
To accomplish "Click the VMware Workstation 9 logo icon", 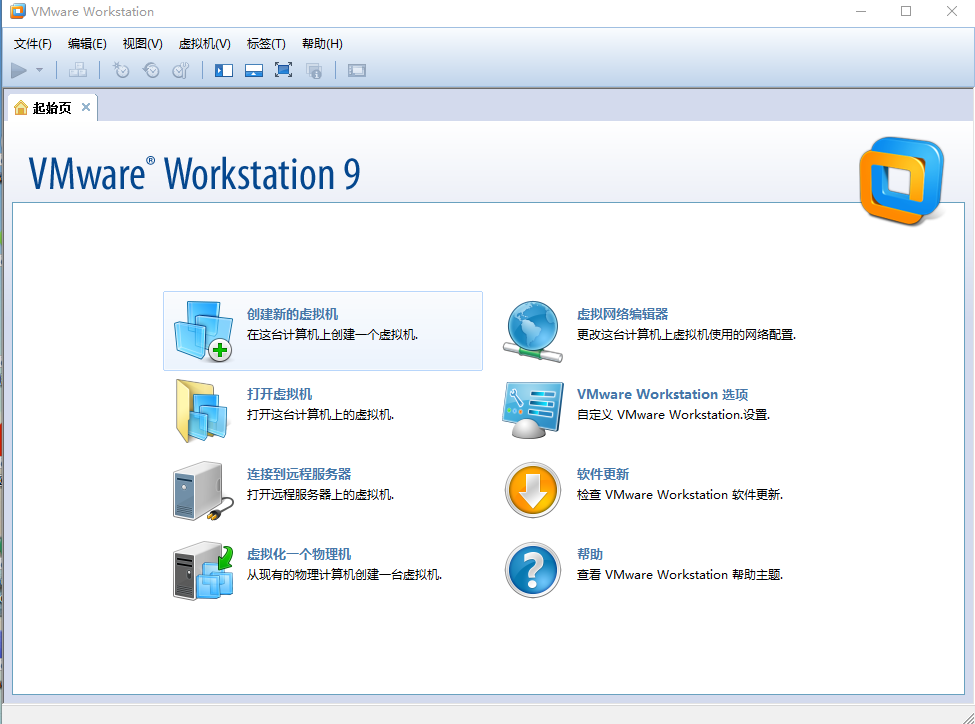I will [902, 180].
